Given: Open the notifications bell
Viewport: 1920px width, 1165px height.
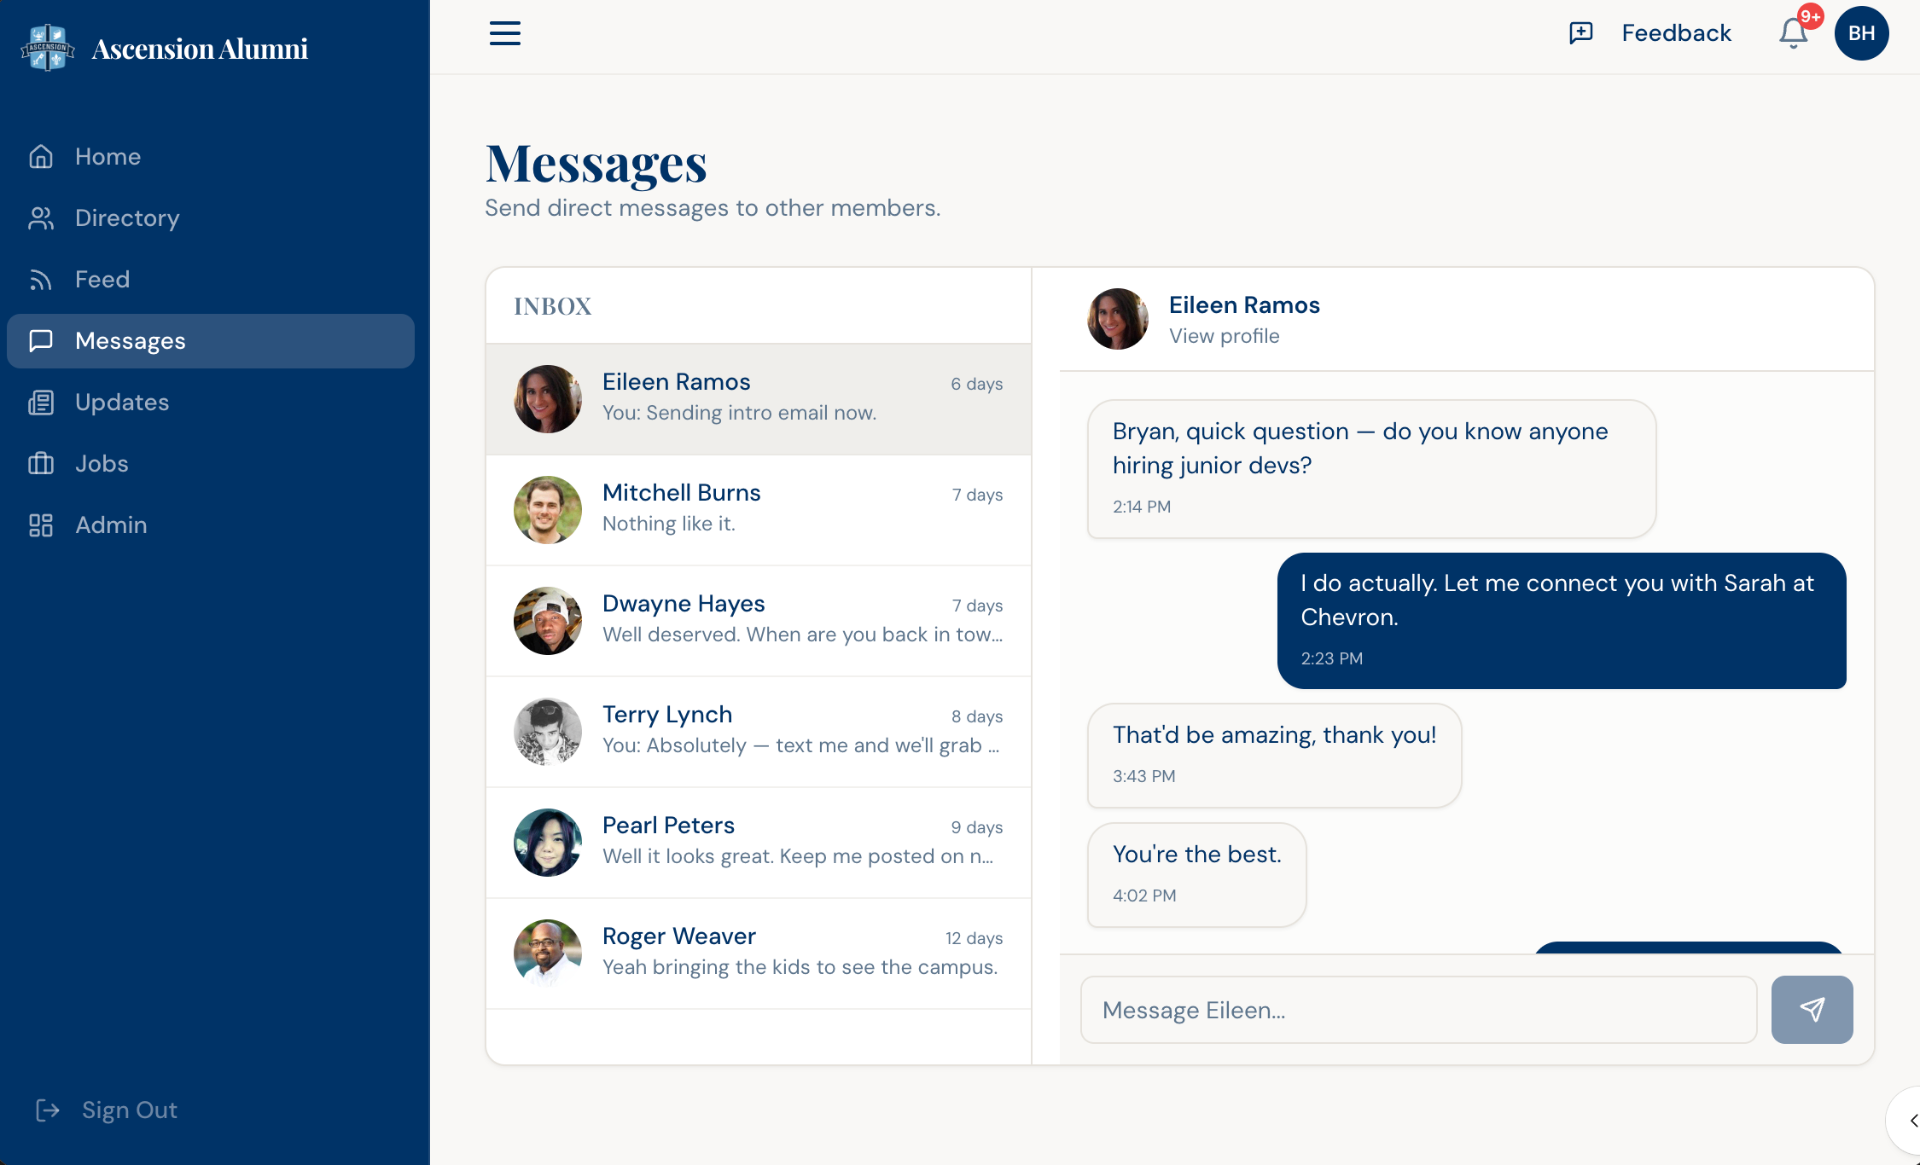Looking at the screenshot, I should tap(1793, 33).
